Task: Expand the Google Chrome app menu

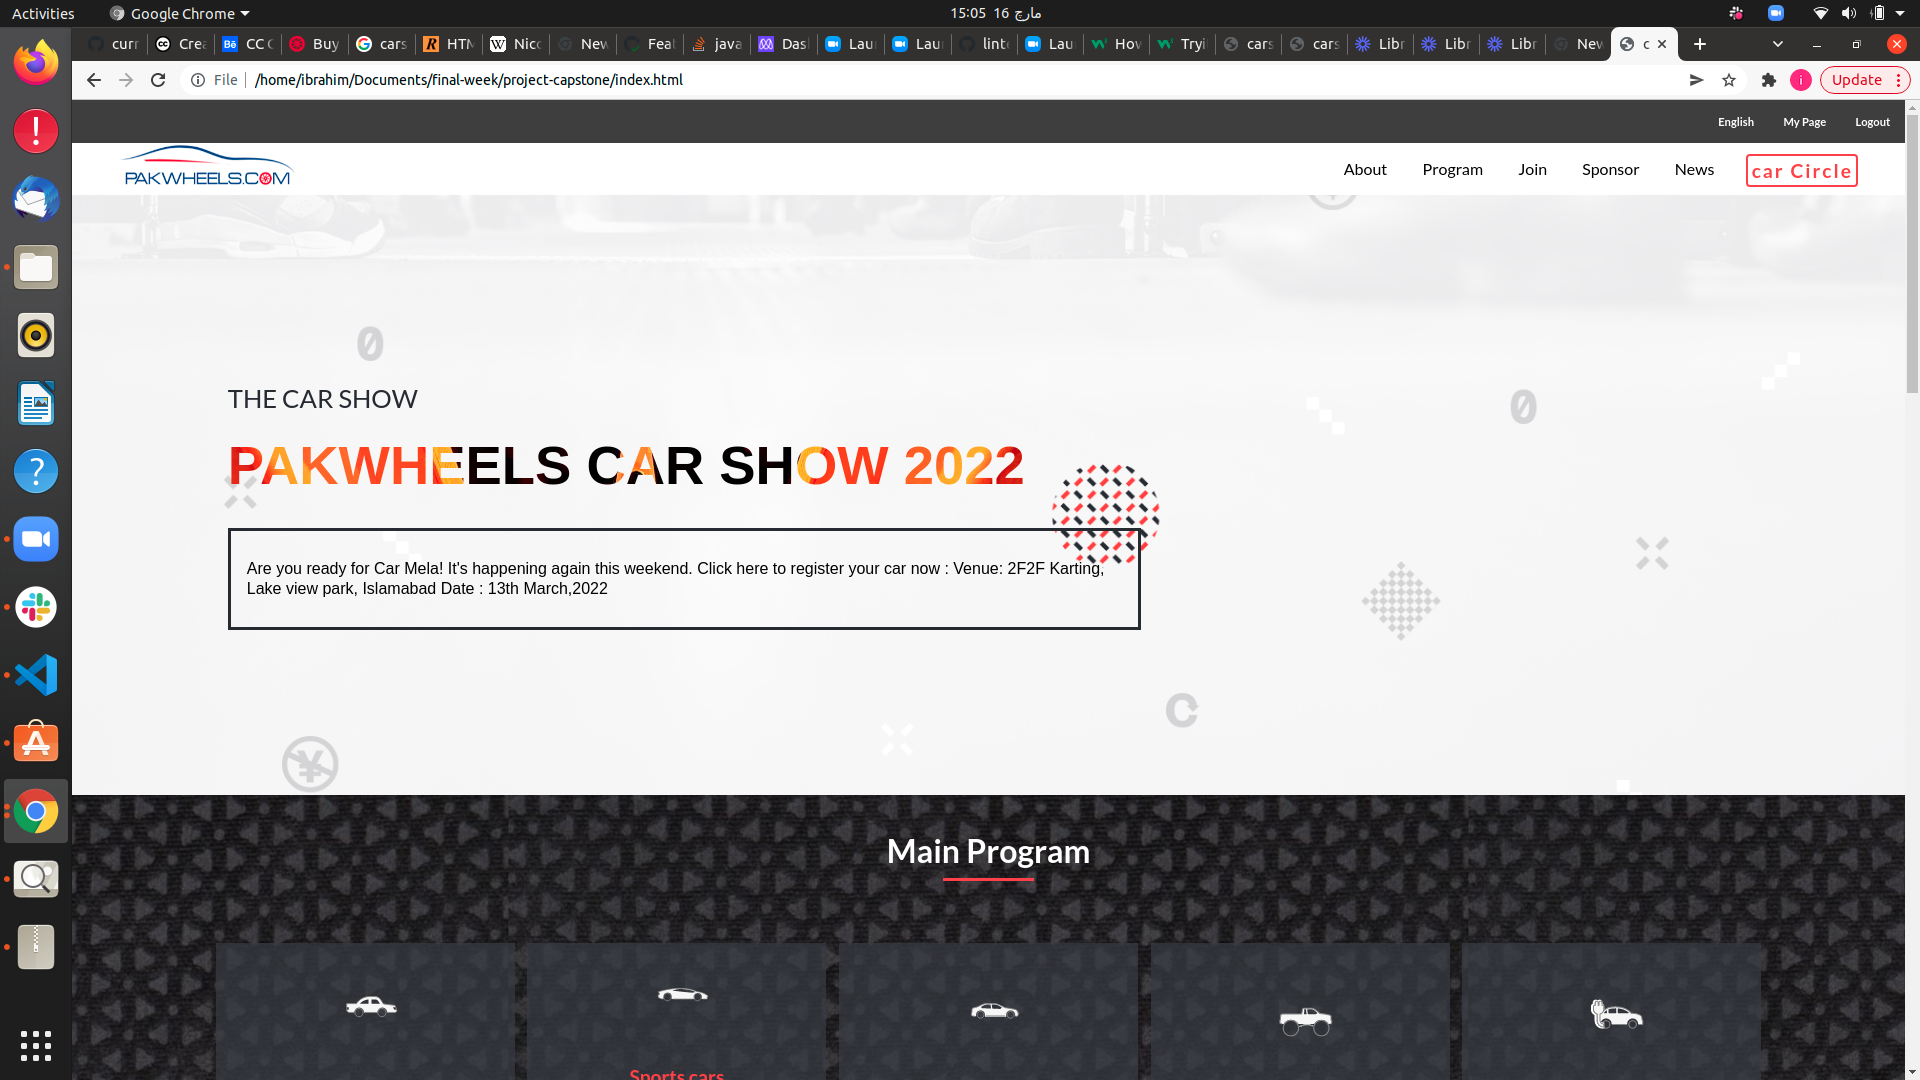Action: [x=180, y=13]
